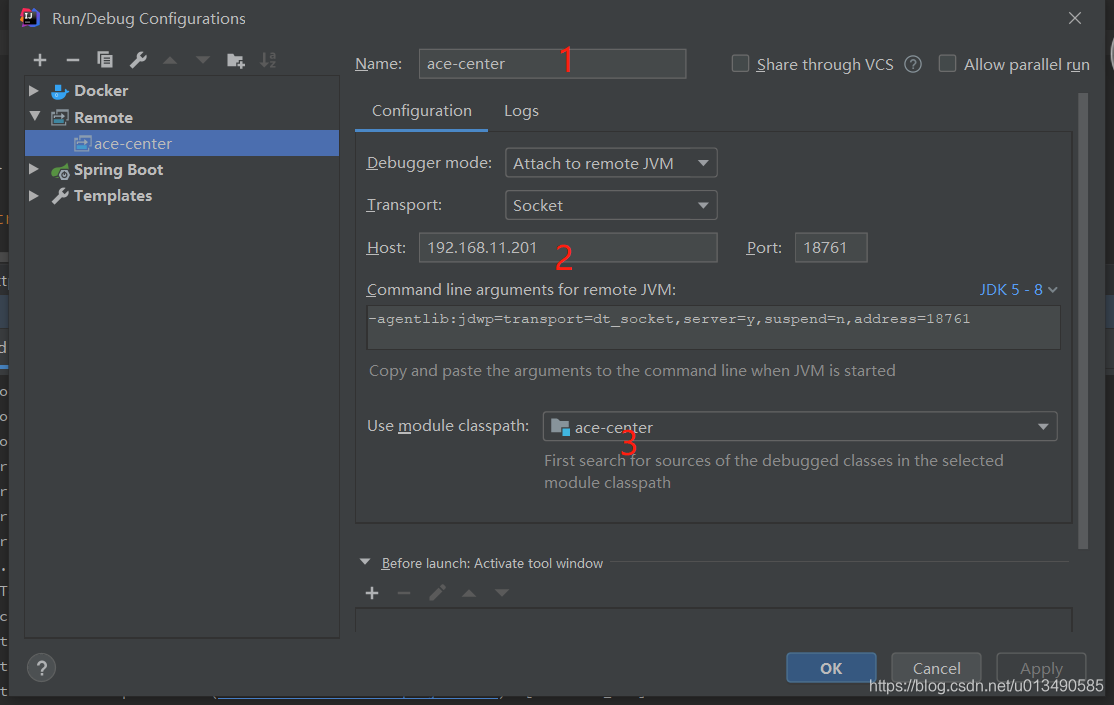Expand the Spring Boot tree node

33,169
